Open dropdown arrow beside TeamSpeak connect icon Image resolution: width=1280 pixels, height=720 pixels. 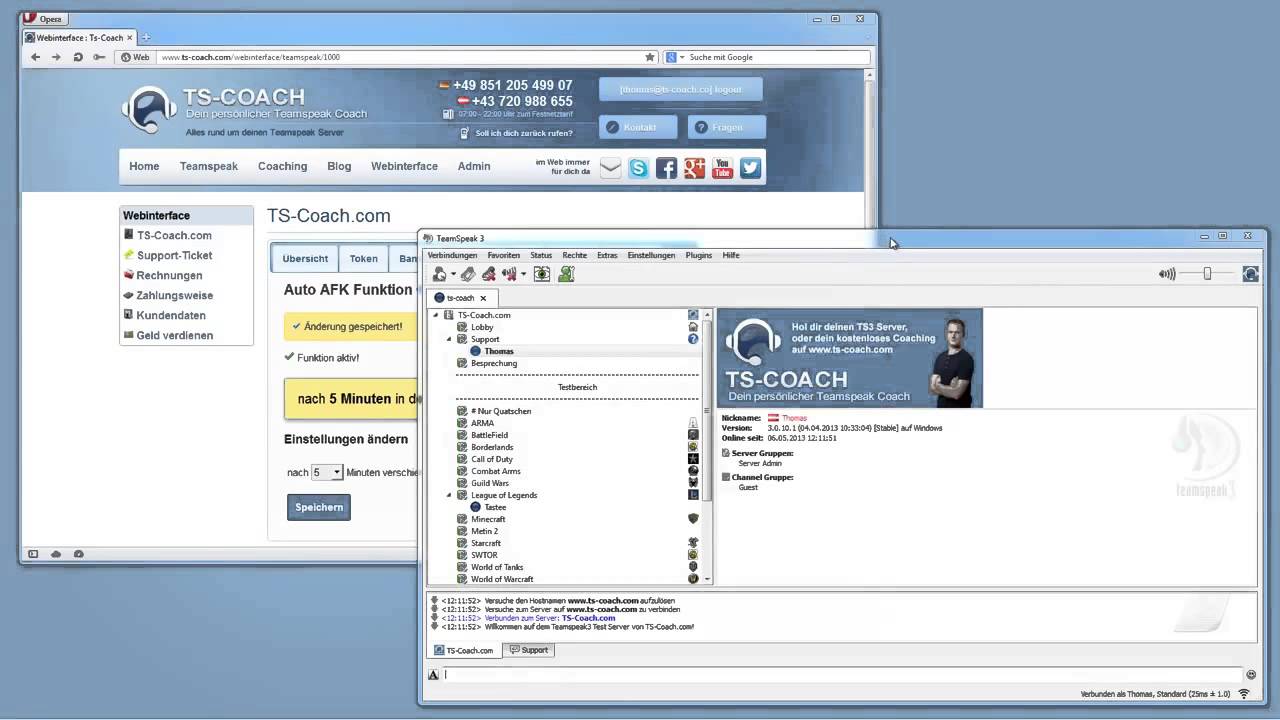pos(453,275)
